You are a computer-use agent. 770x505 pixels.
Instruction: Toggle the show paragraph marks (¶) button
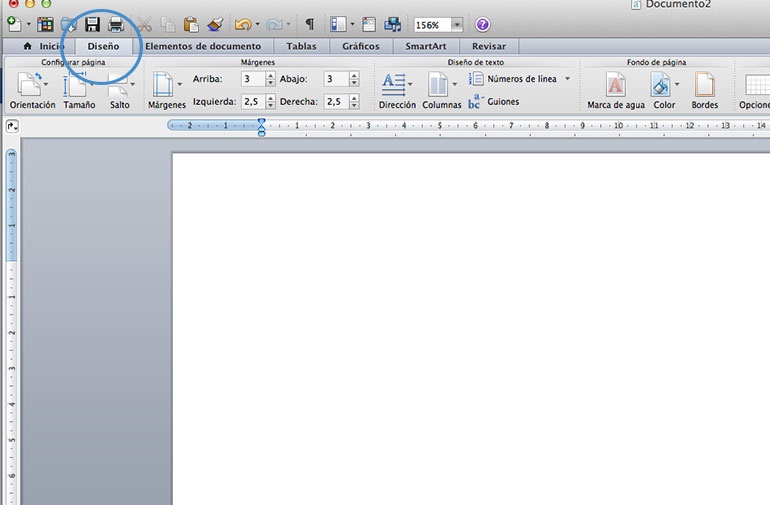309,24
